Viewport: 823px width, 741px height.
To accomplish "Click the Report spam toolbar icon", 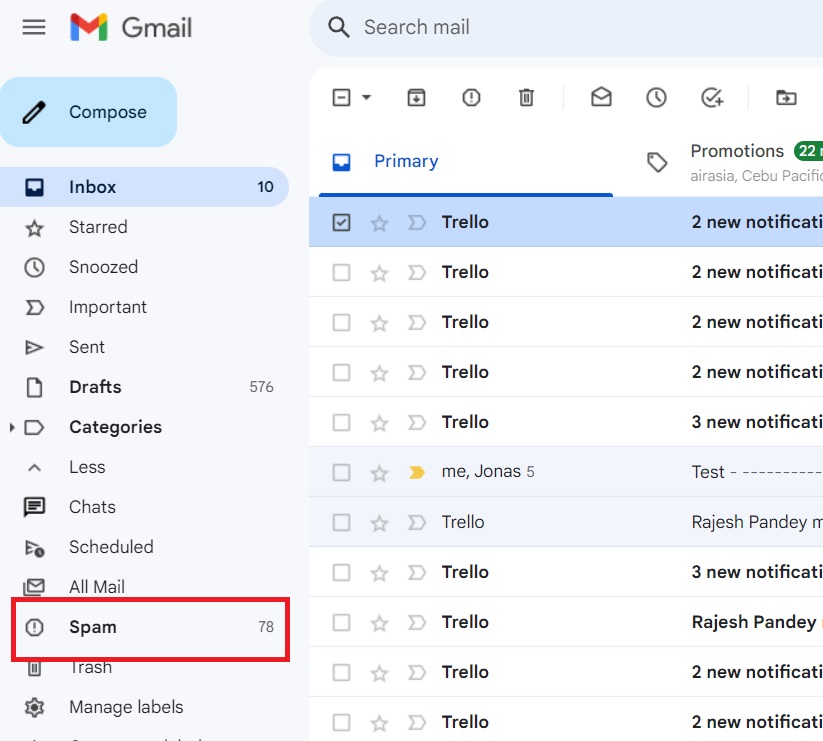I will pos(471,97).
